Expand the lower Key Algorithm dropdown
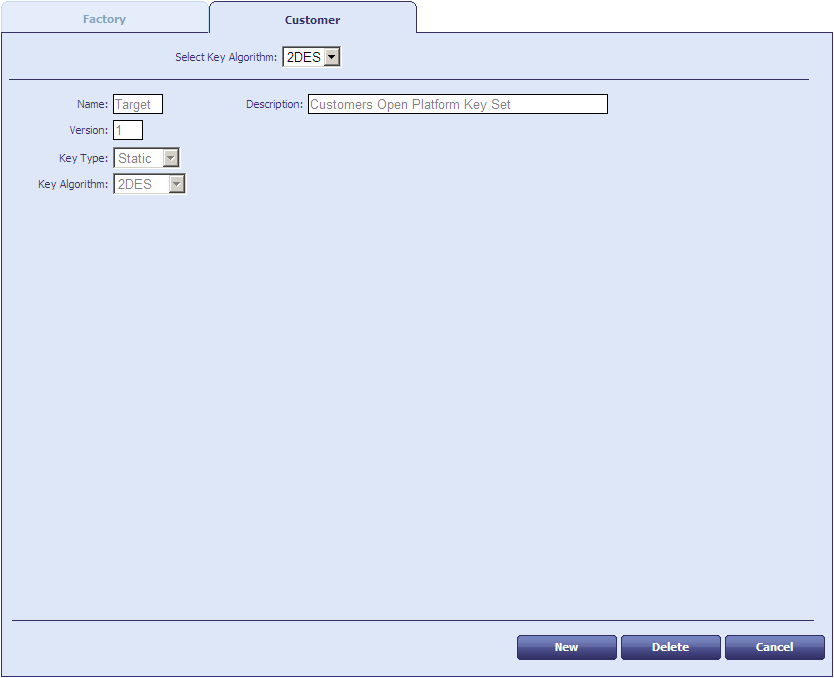The width and height of the screenshot is (834, 678). click(x=149, y=184)
